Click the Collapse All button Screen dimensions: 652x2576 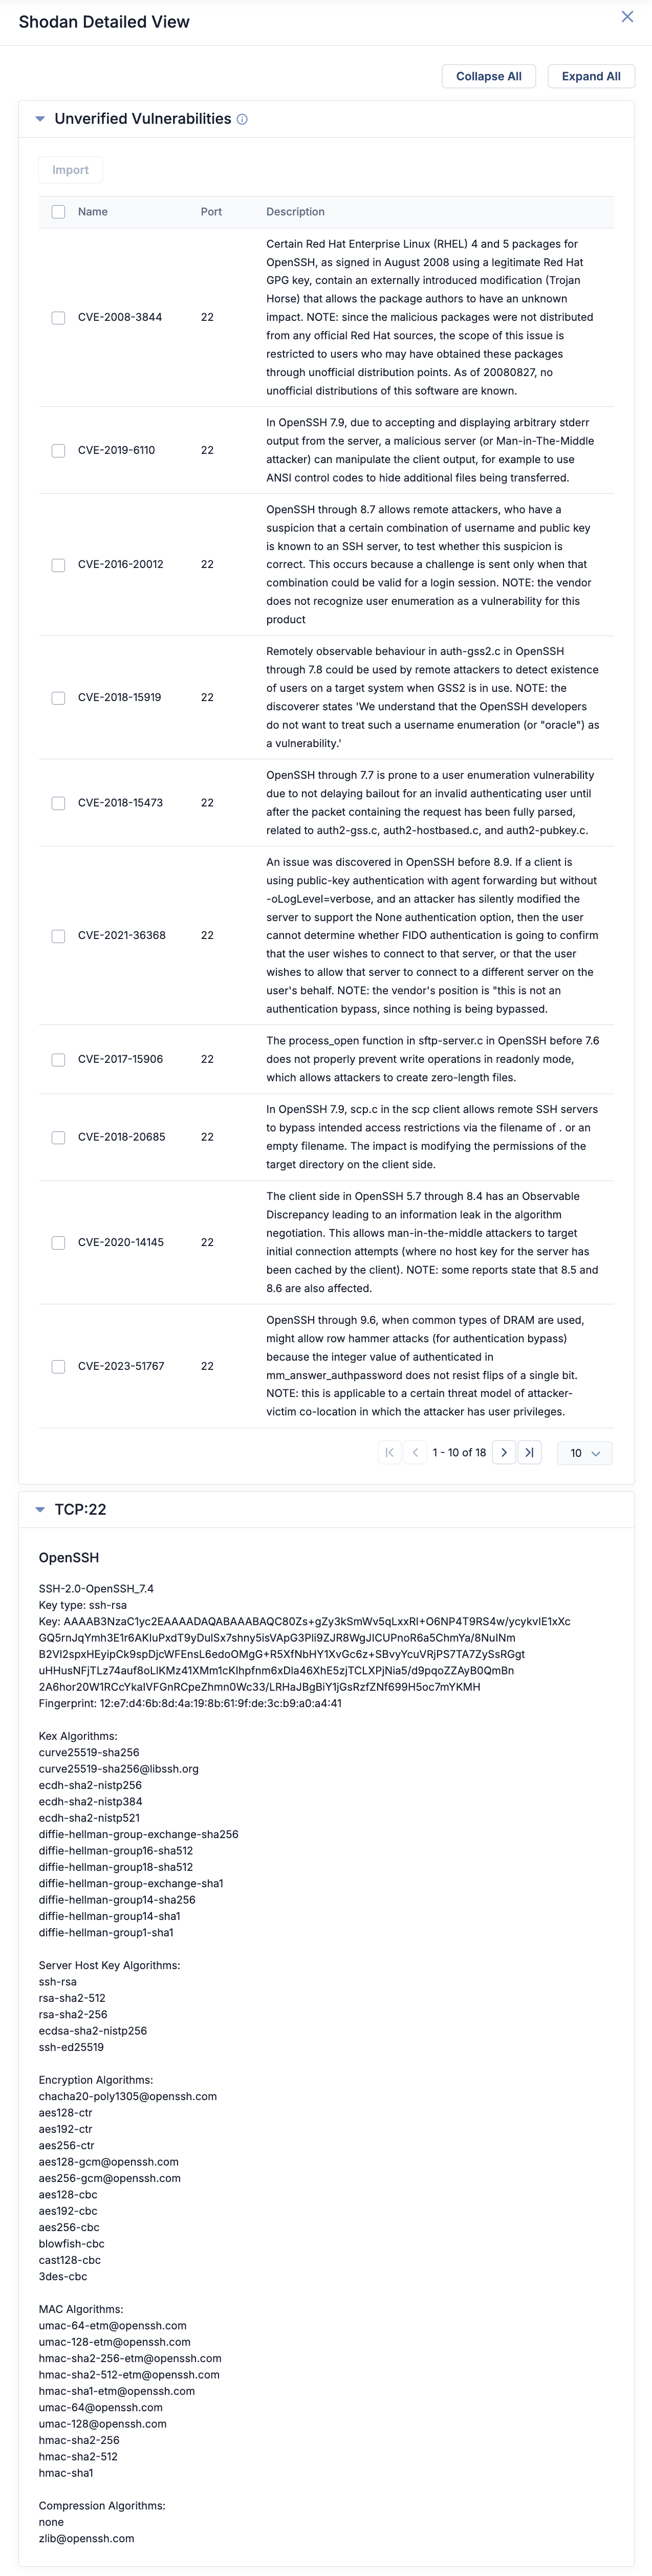pyautogui.click(x=488, y=75)
